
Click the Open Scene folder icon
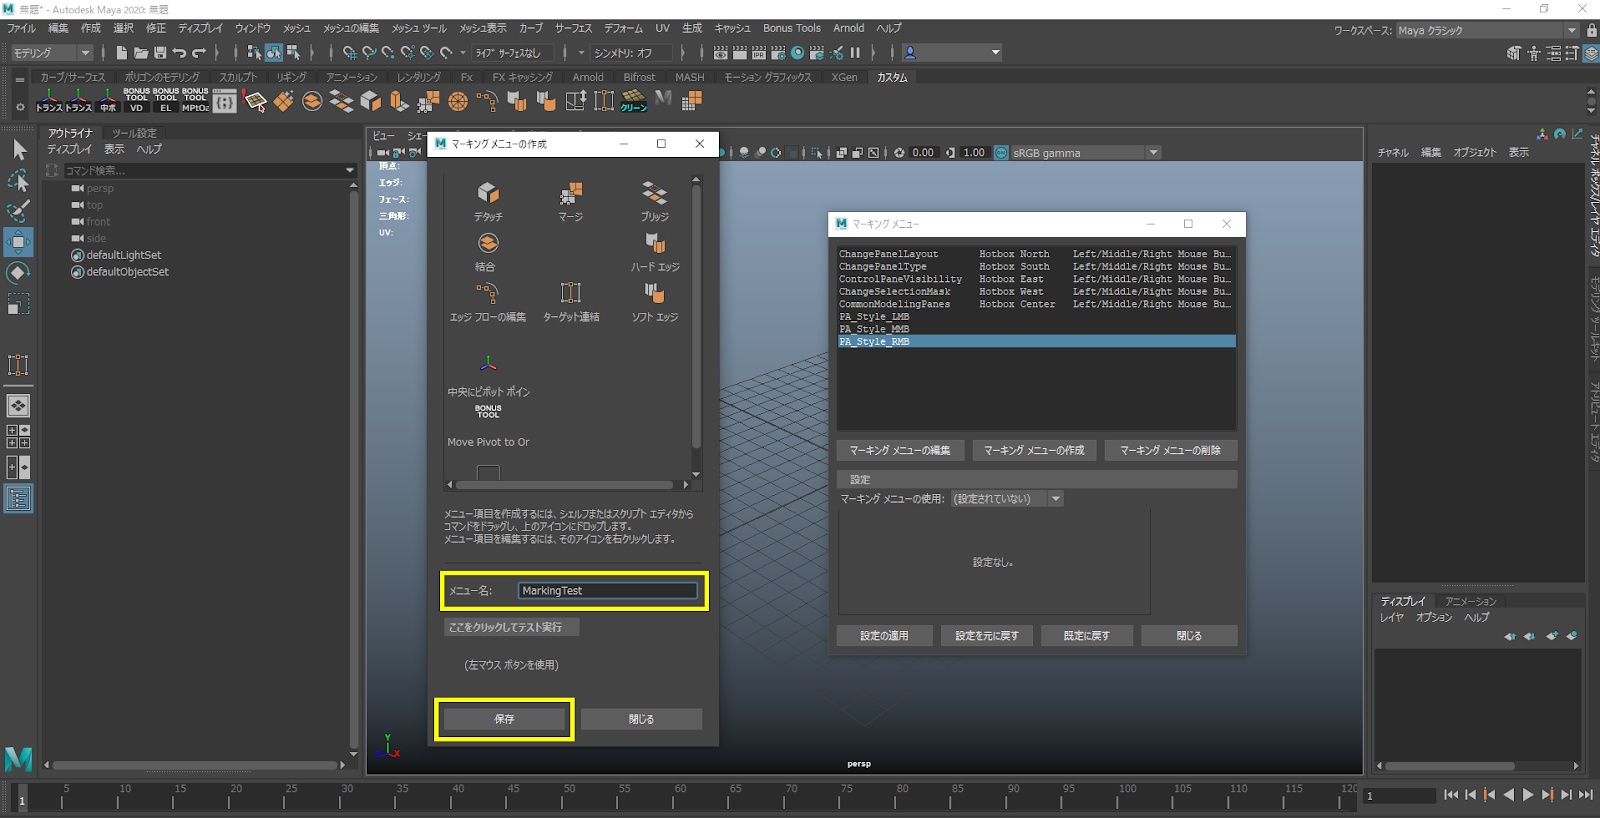click(141, 53)
